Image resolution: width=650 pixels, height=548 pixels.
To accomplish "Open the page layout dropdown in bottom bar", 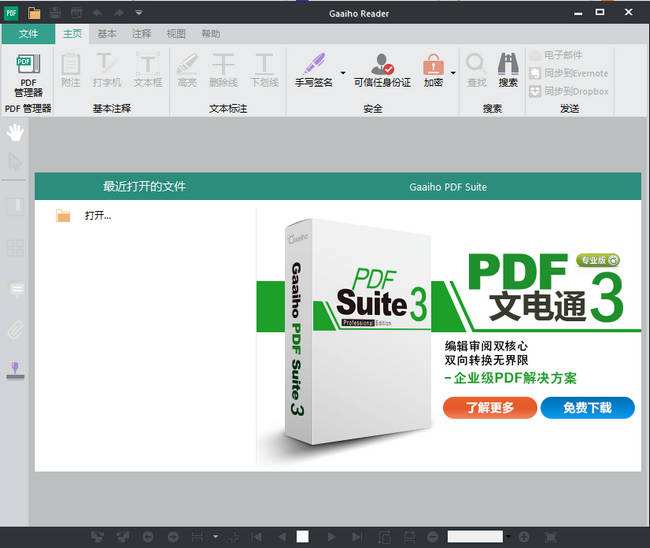I will click(215, 537).
